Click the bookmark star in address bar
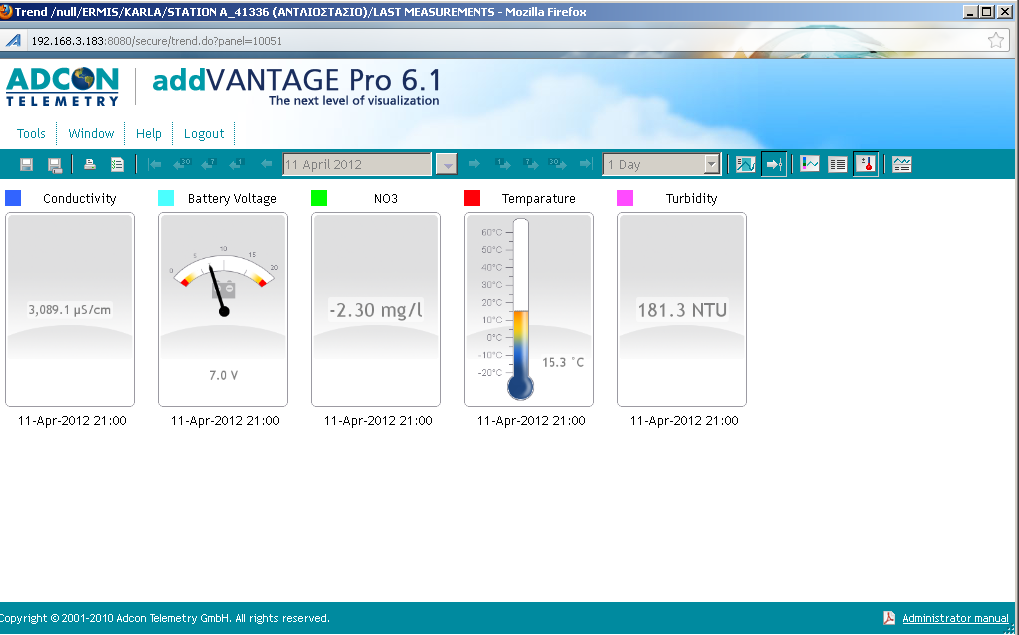The image size is (1019, 635). coord(996,40)
